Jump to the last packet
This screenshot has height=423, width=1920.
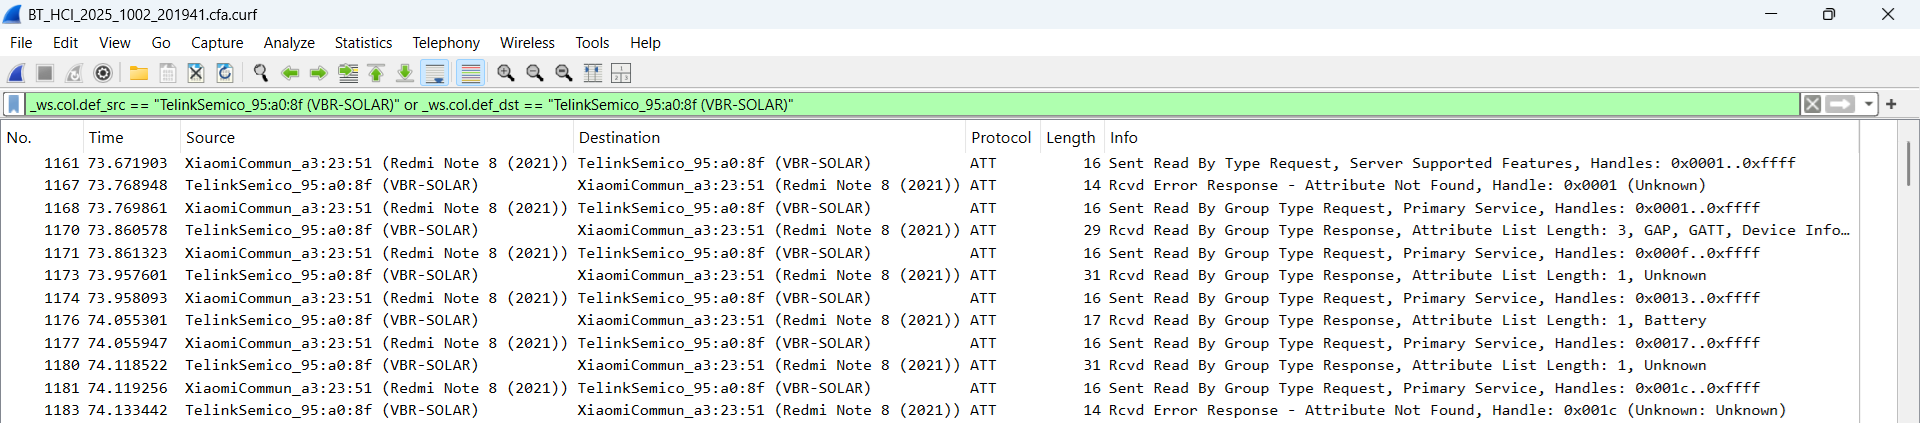pos(405,73)
